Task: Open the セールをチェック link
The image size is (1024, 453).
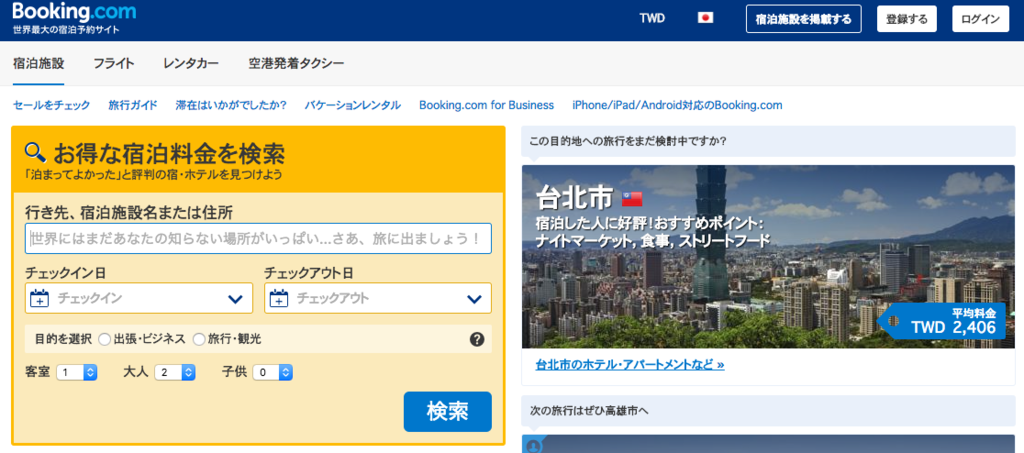Action: (x=52, y=105)
